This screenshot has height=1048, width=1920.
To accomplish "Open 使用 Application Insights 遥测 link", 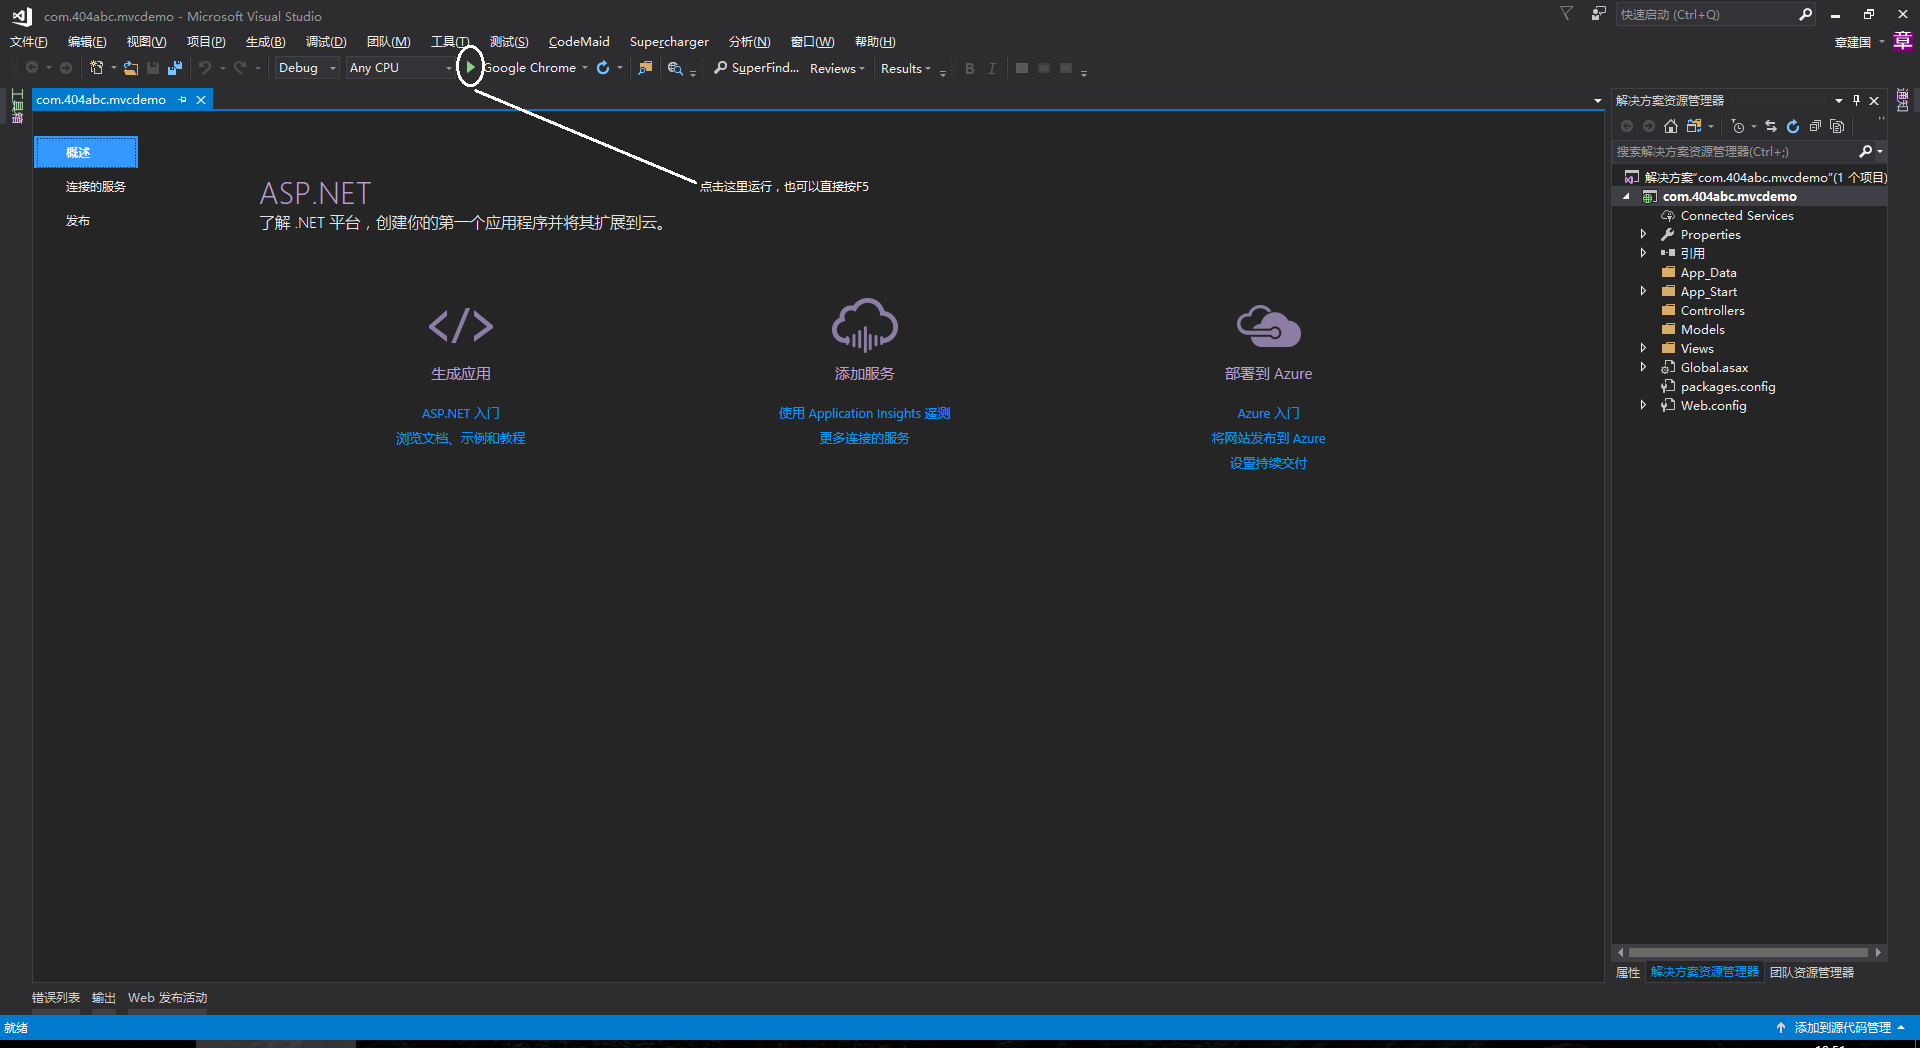I will pos(864,413).
